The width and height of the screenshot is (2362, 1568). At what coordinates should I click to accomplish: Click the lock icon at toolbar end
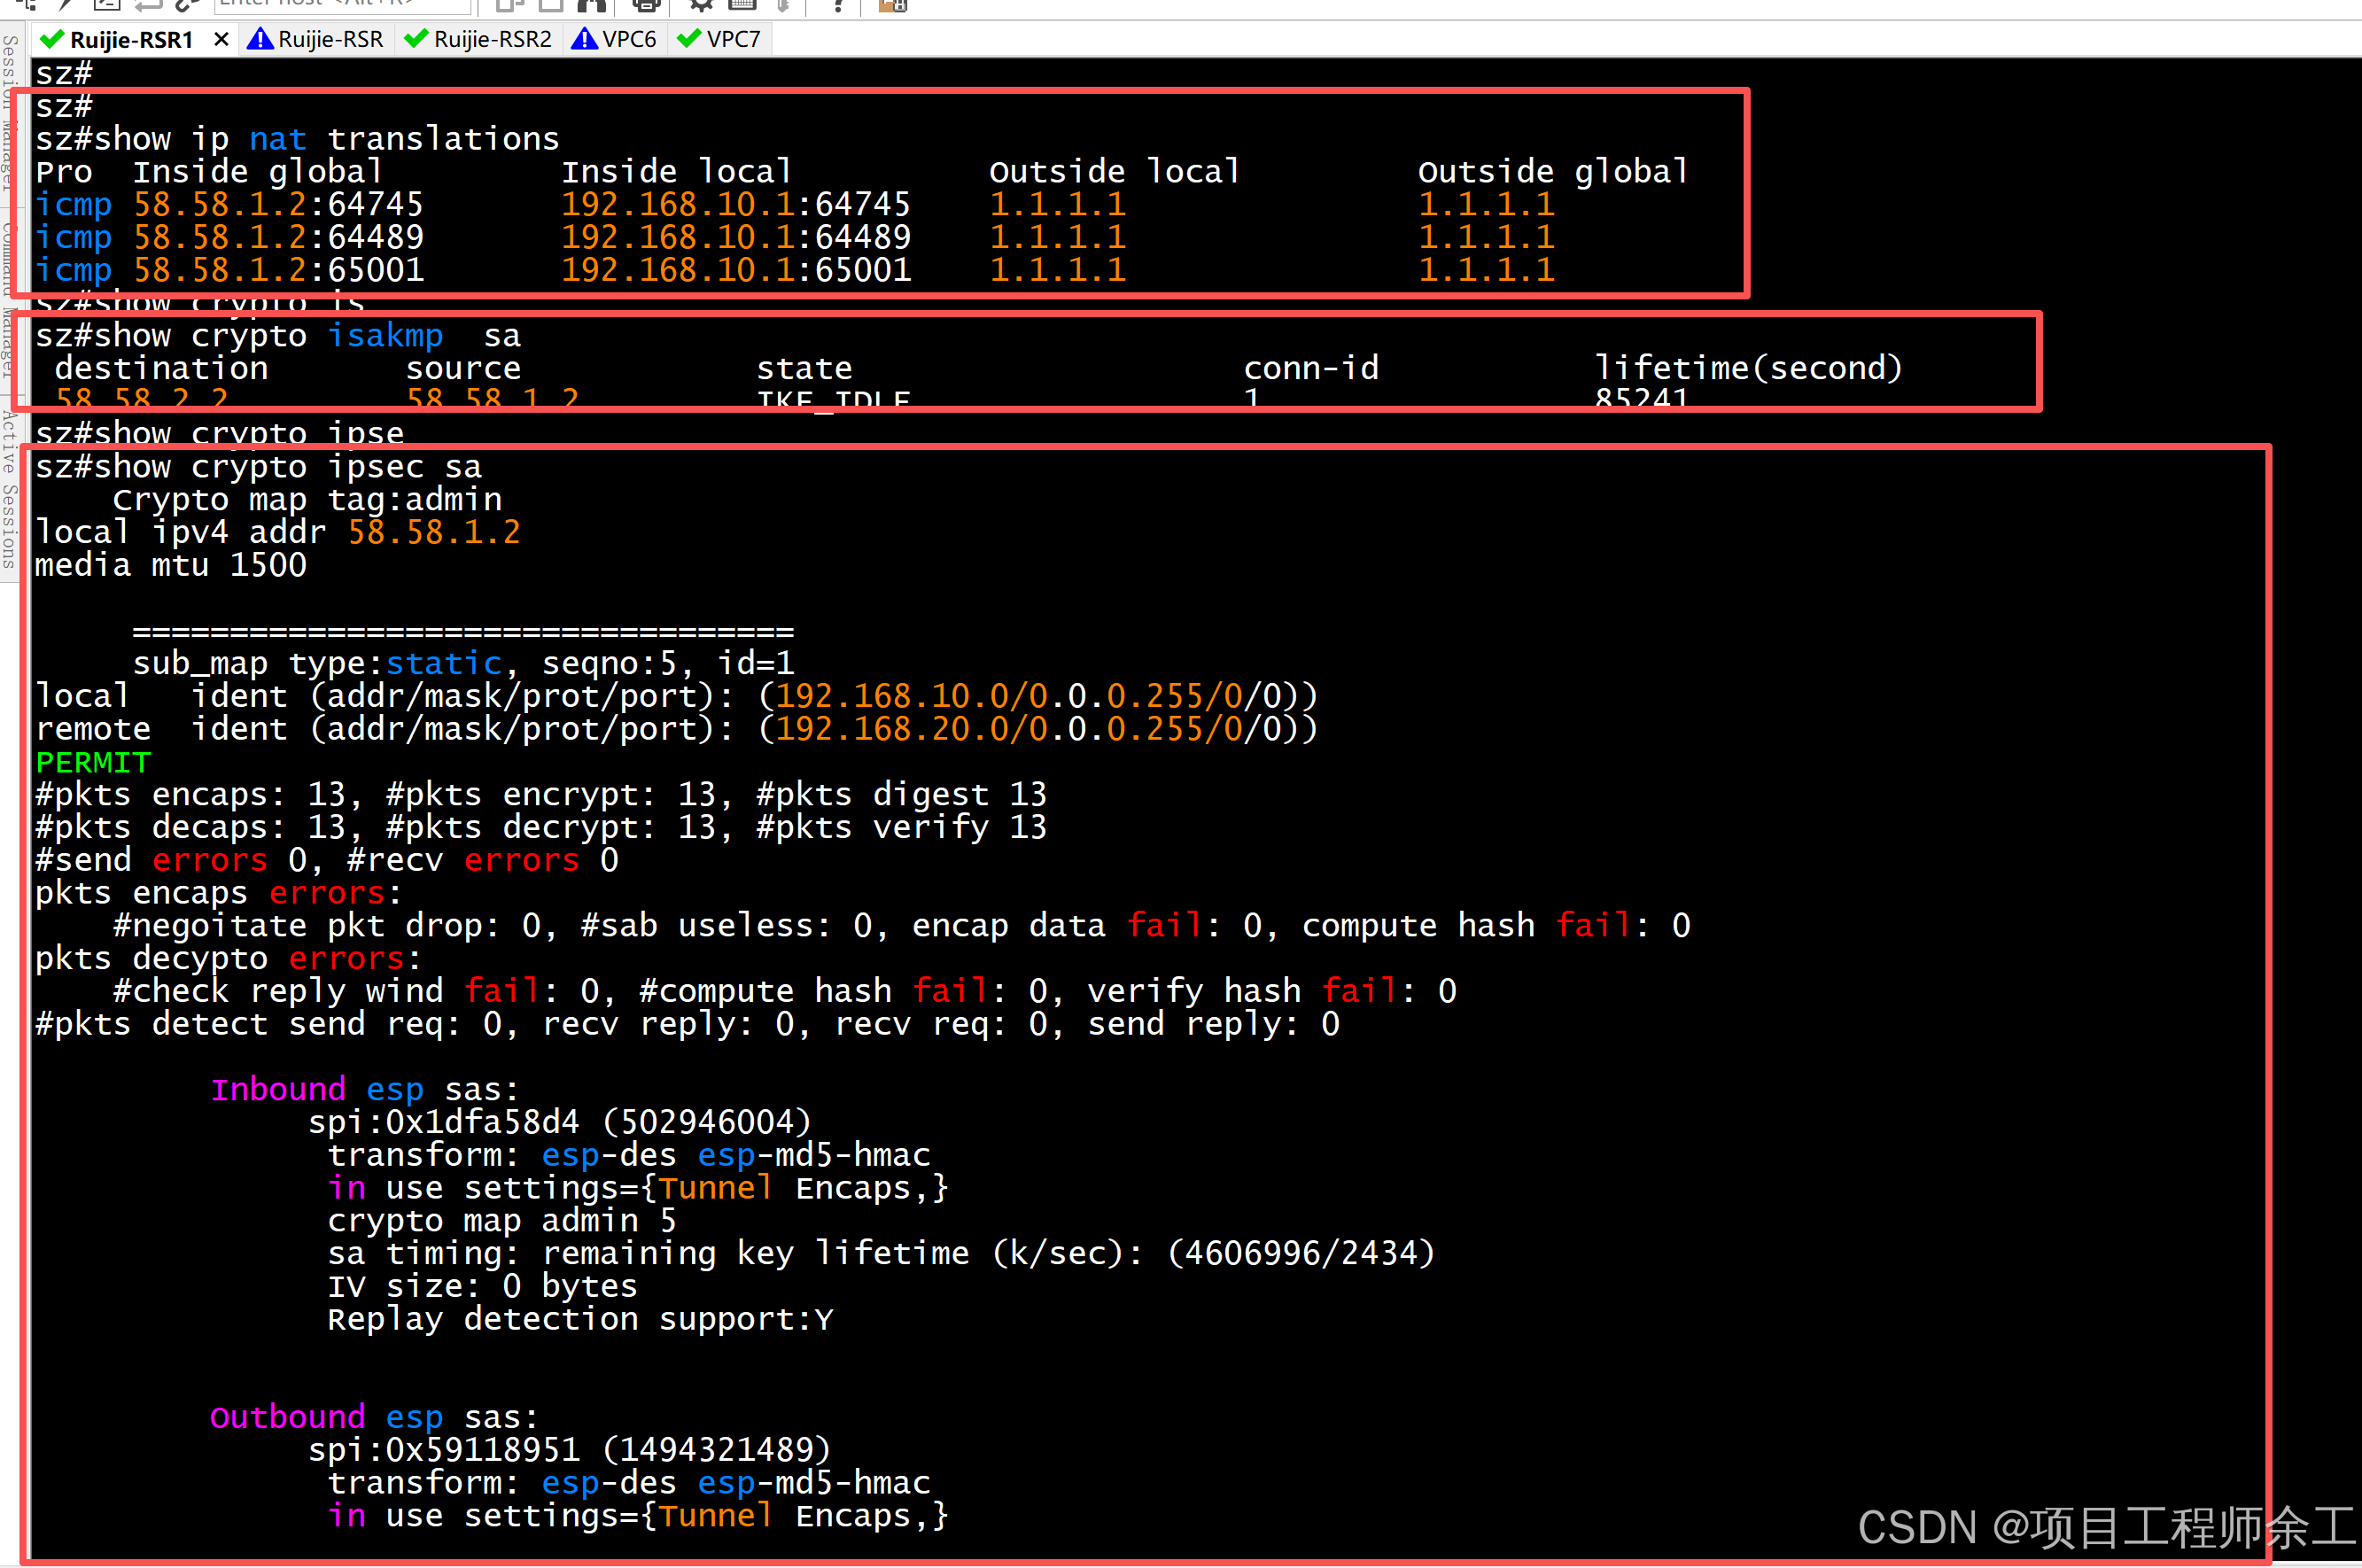(892, 5)
